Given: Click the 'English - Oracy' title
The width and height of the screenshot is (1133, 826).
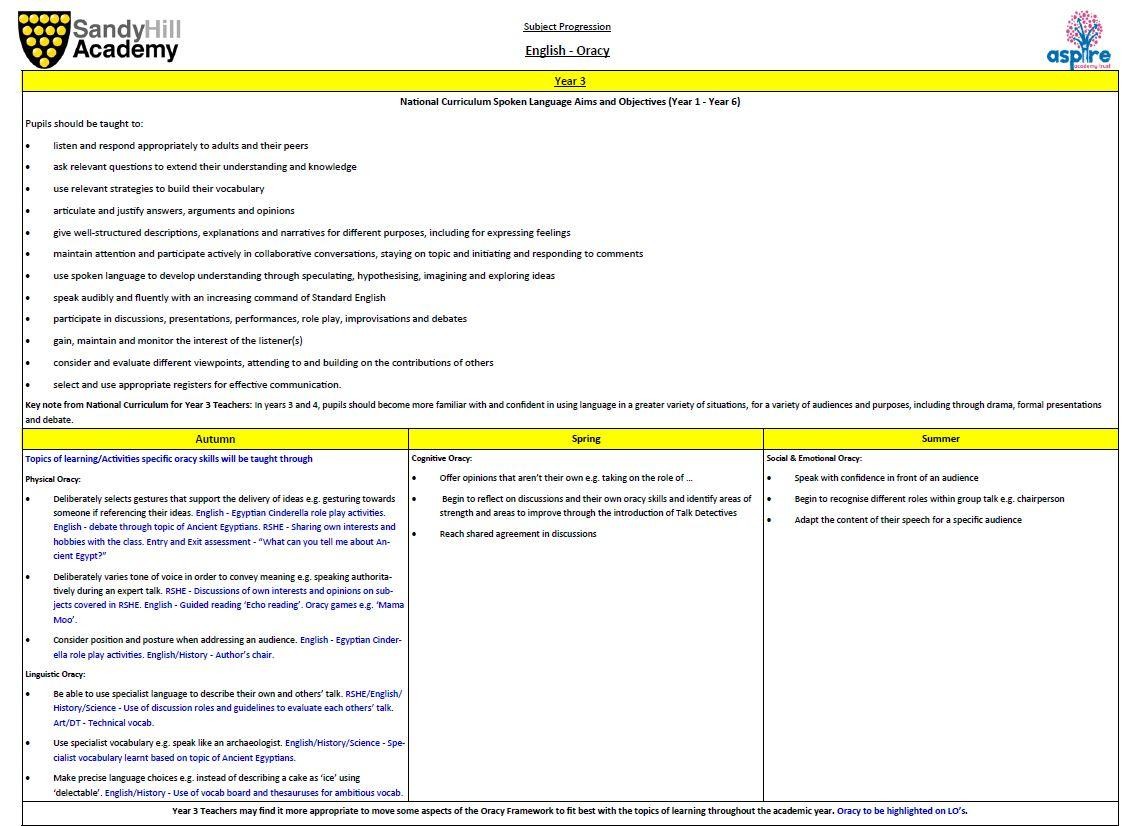Looking at the screenshot, I should pos(567,51).
